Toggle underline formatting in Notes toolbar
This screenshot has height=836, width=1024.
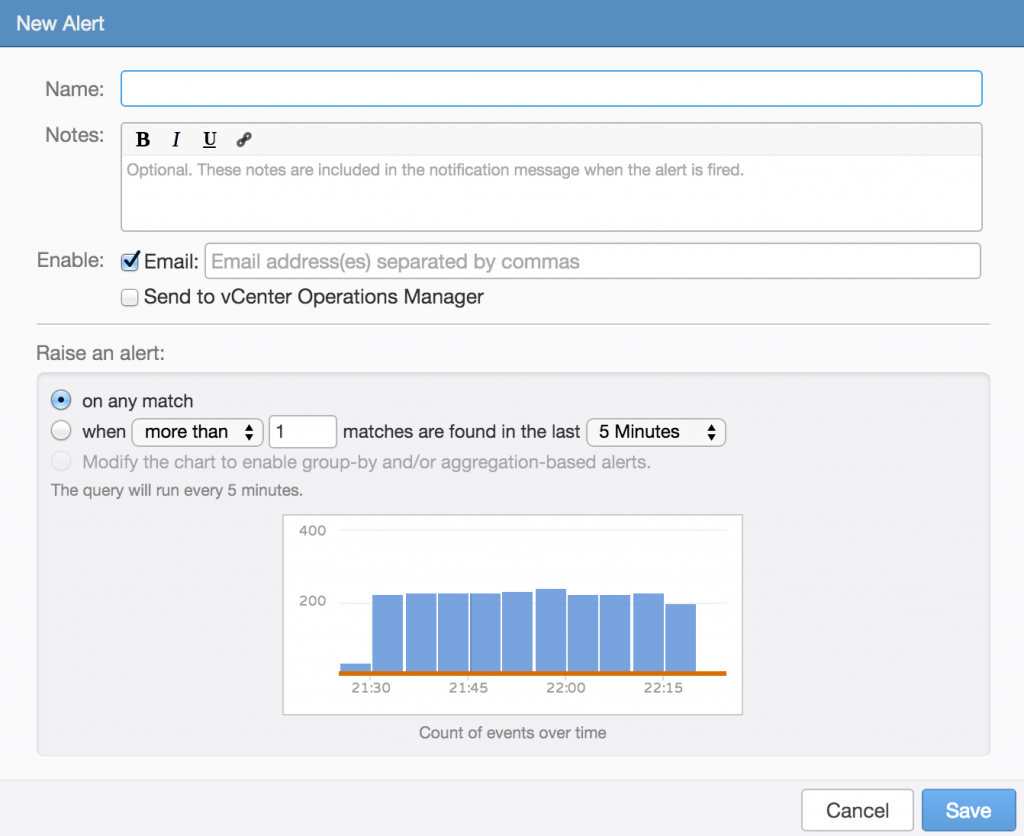[210, 139]
